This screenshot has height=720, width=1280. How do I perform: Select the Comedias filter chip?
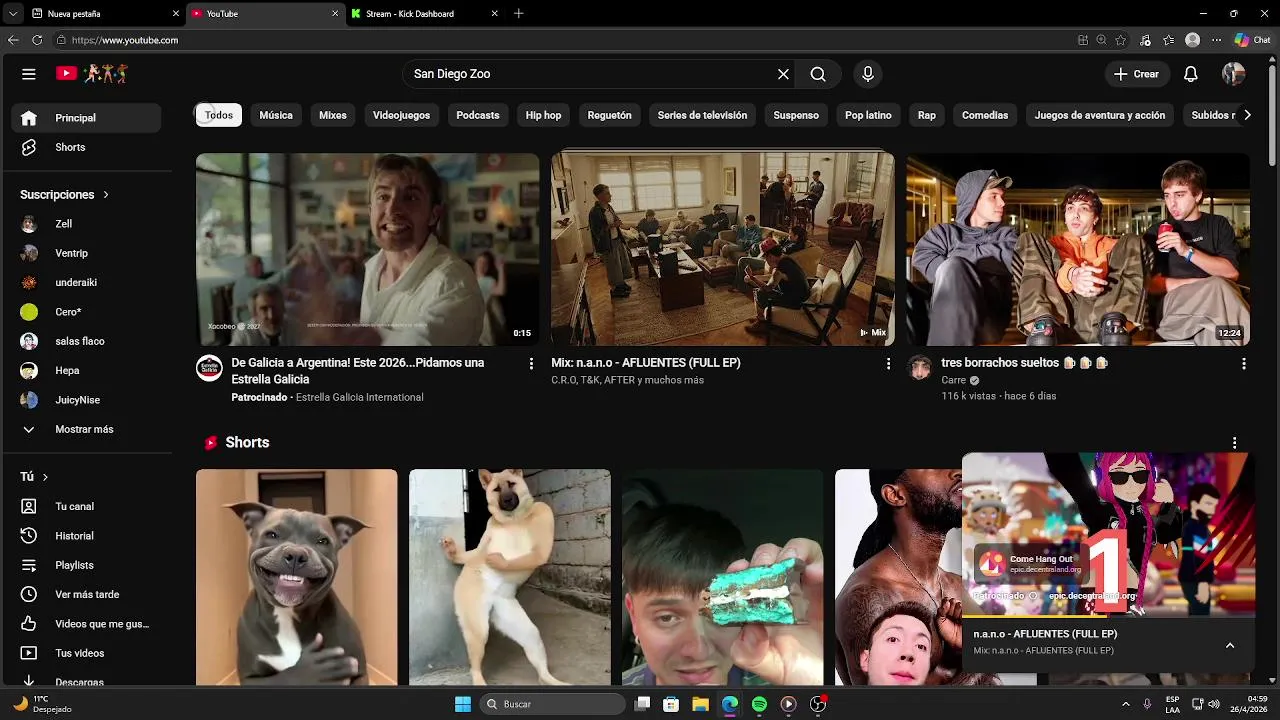coord(985,115)
